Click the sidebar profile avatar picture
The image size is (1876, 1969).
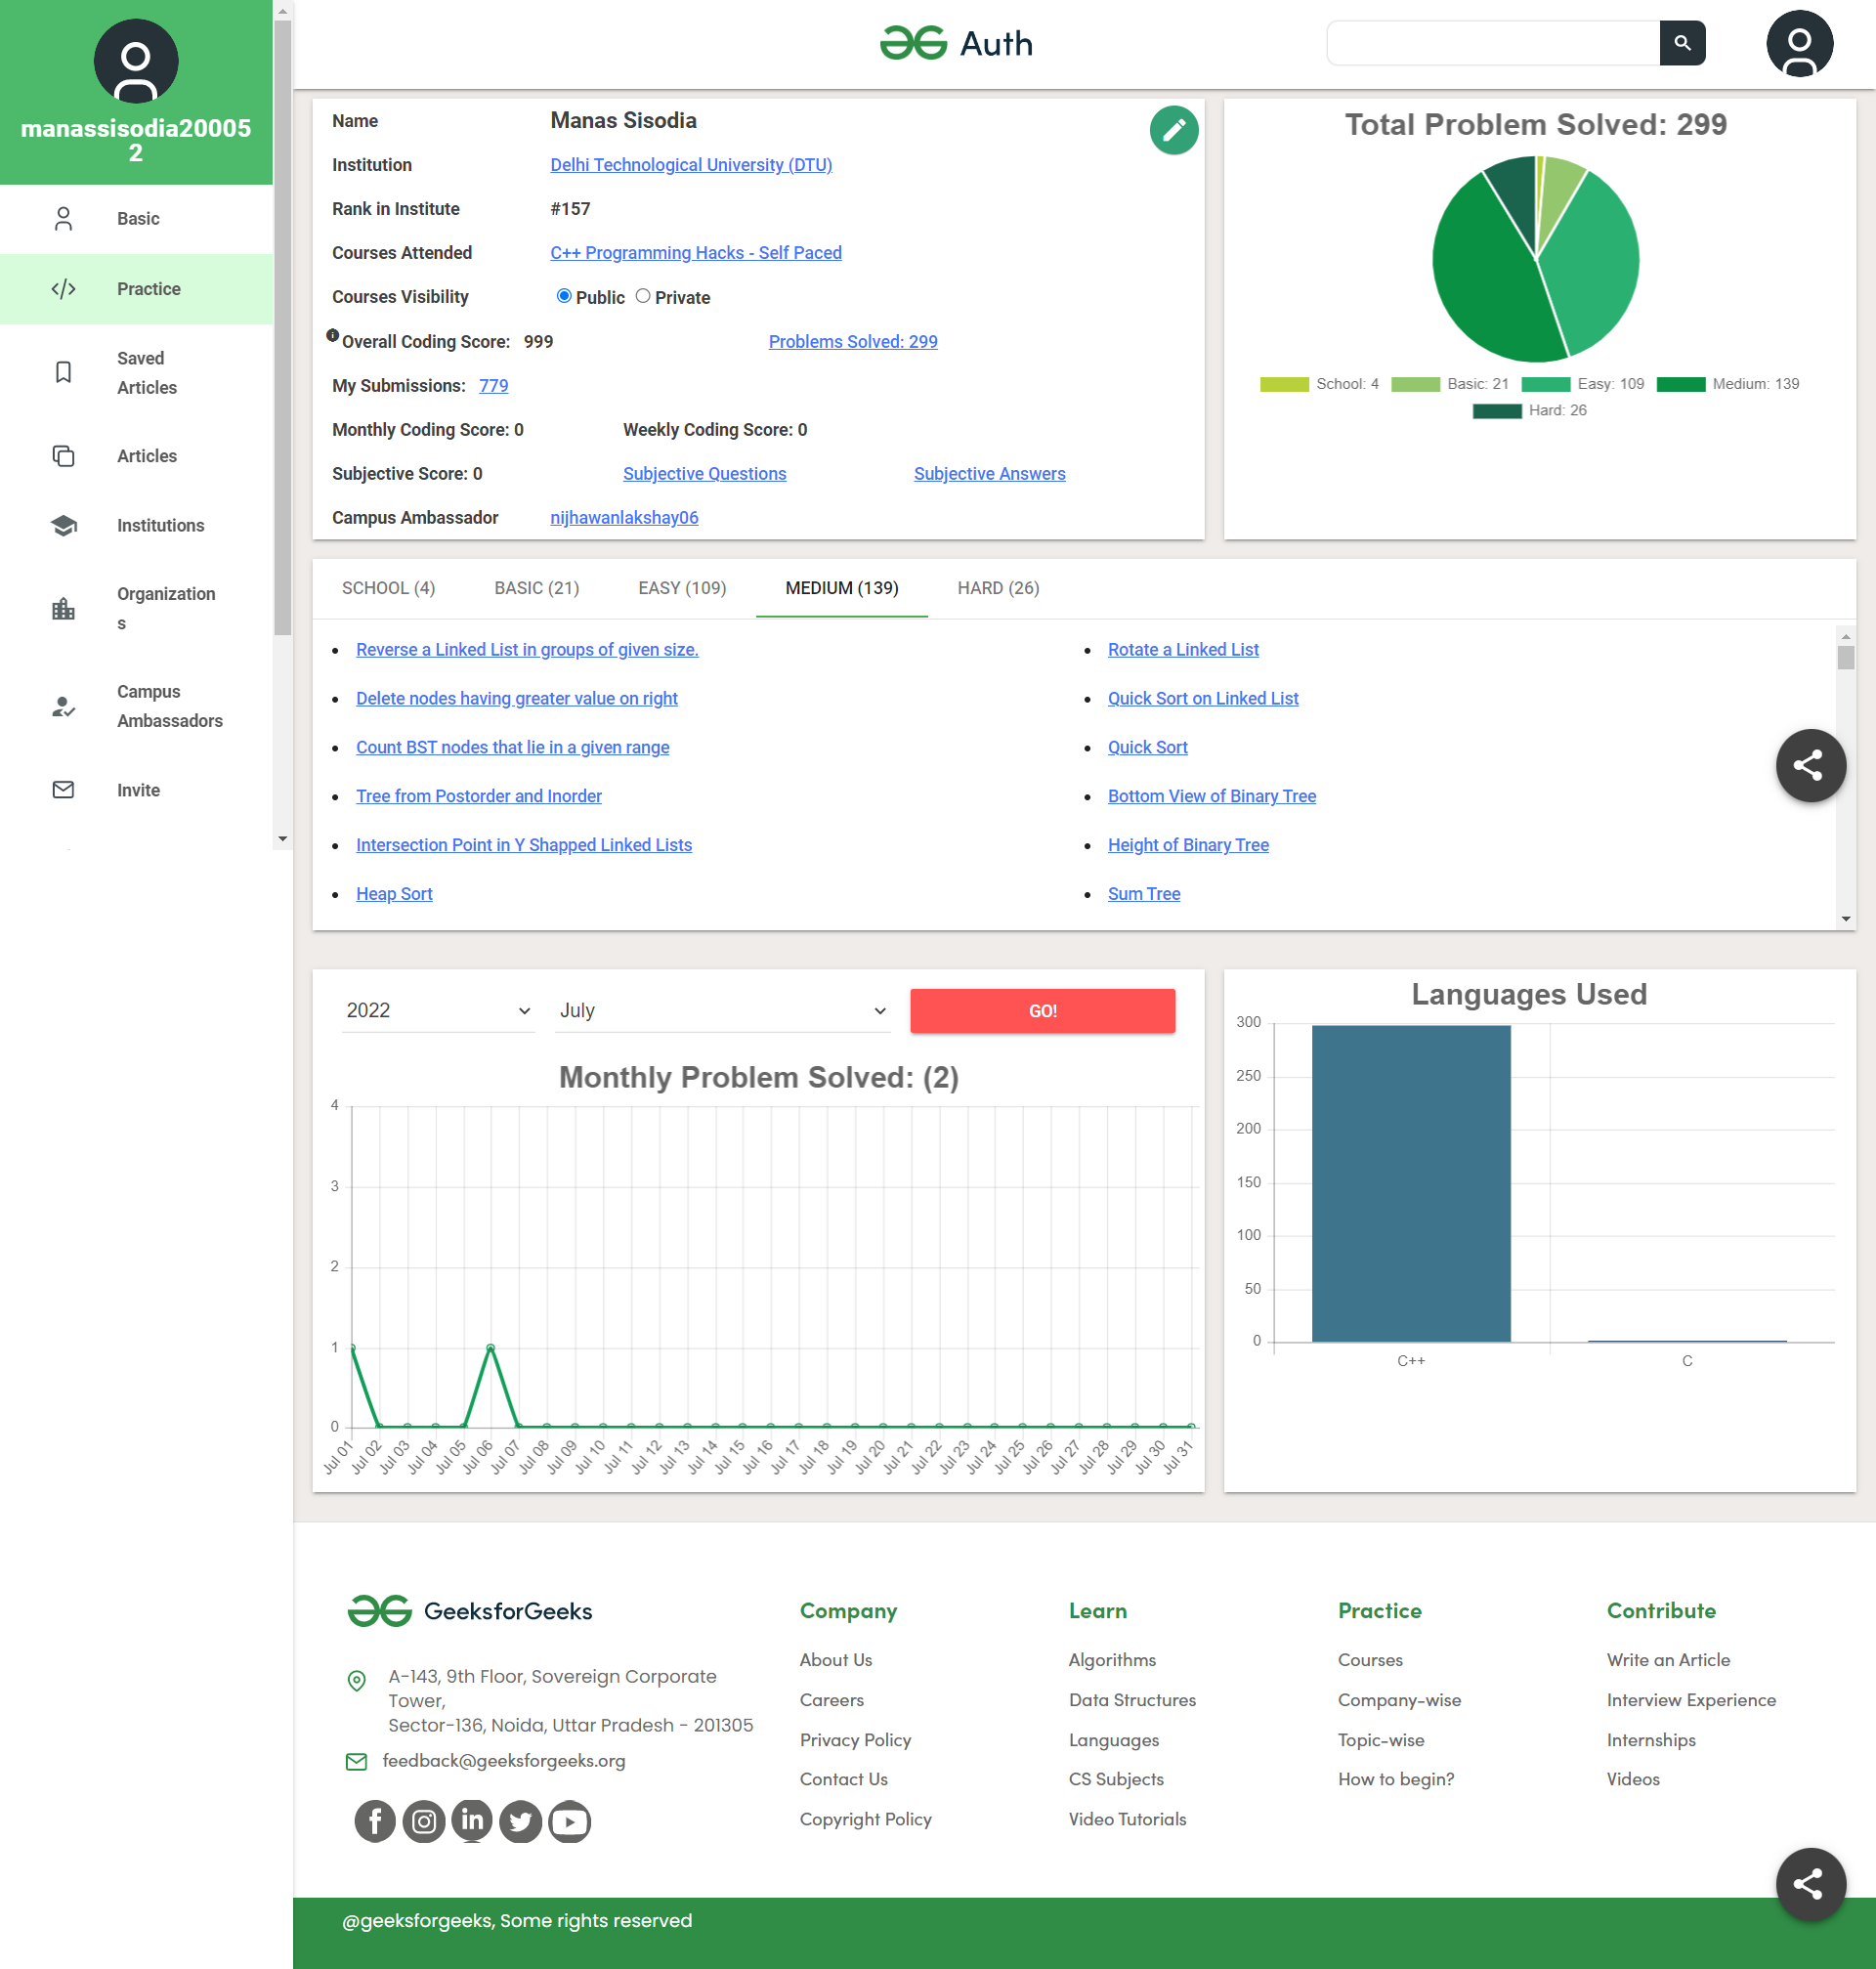(x=136, y=61)
